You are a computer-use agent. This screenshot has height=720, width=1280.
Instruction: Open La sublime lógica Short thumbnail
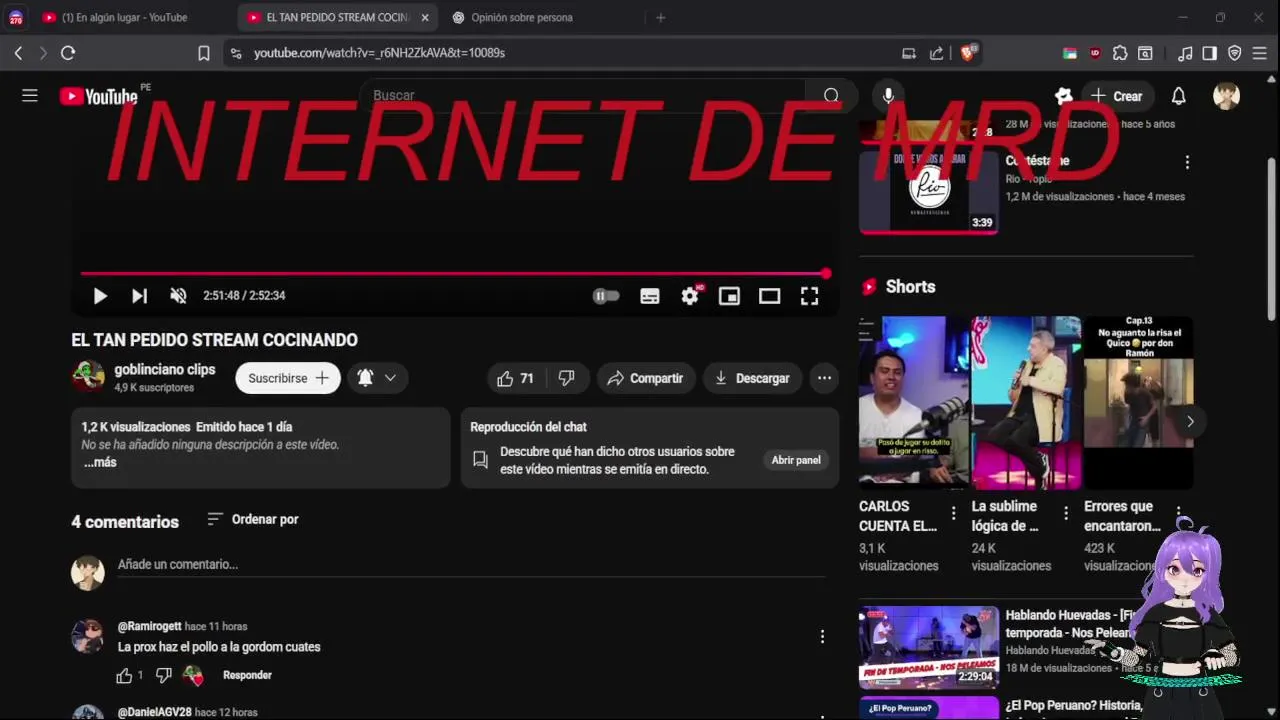[x=1026, y=403]
